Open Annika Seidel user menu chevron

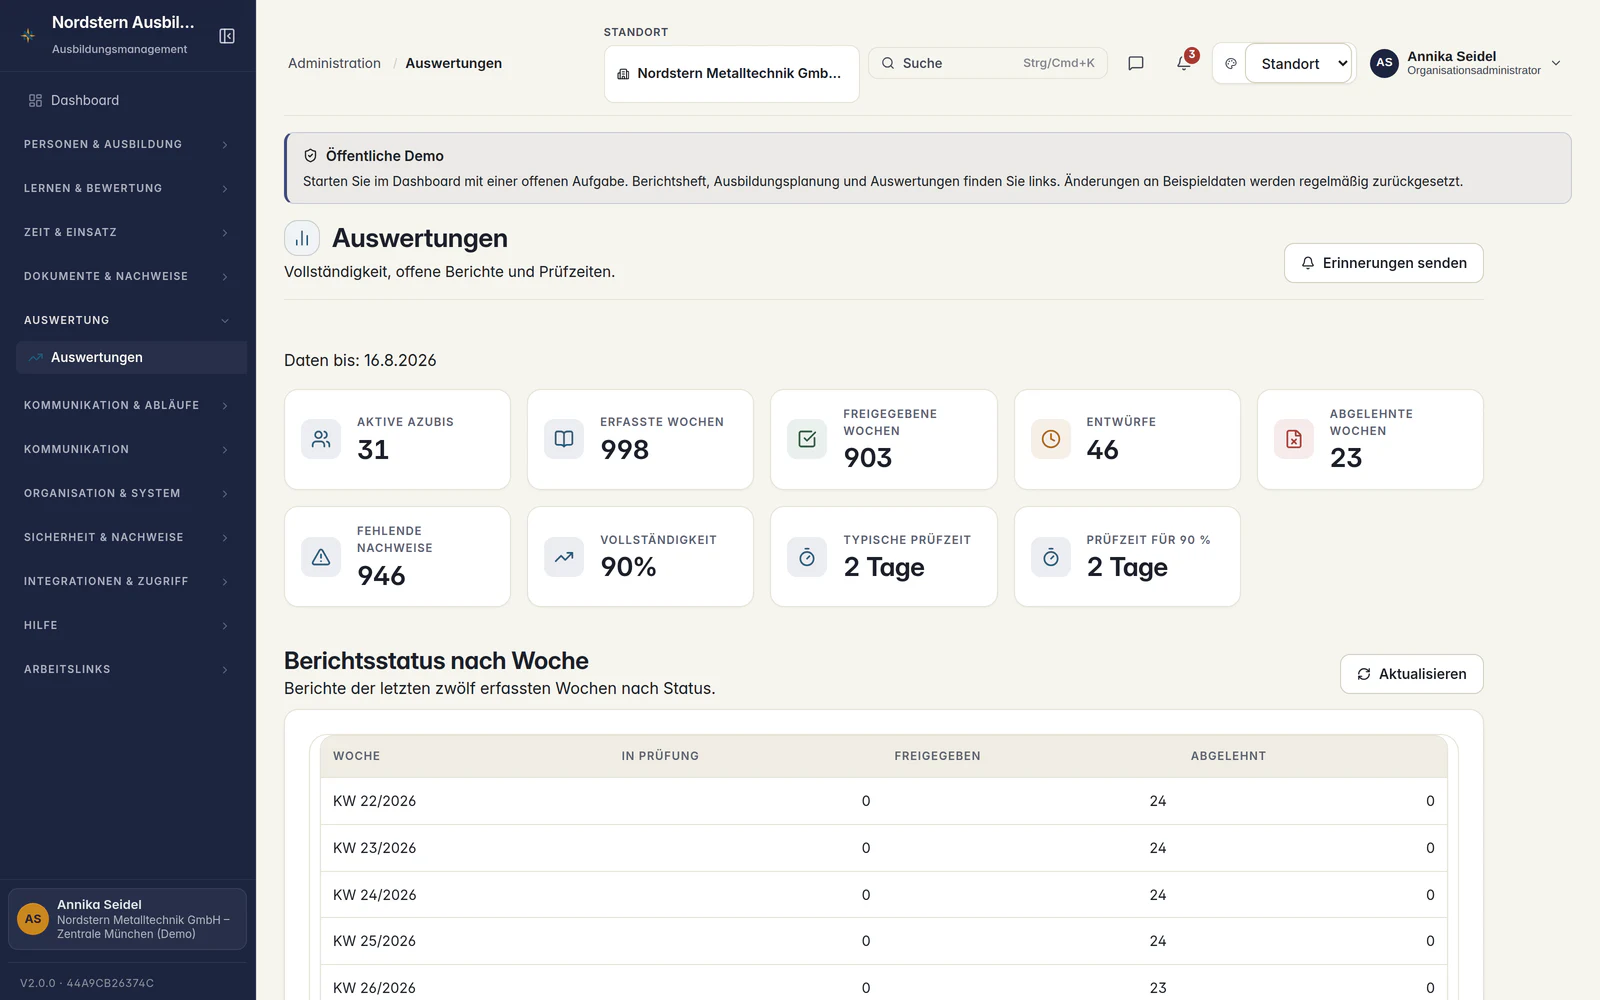pyautogui.click(x=1556, y=63)
